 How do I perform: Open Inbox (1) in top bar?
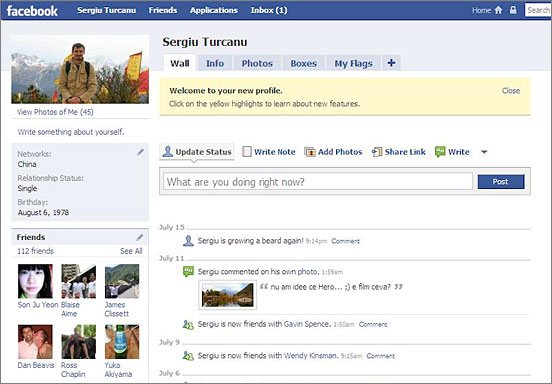pos(269,10)
